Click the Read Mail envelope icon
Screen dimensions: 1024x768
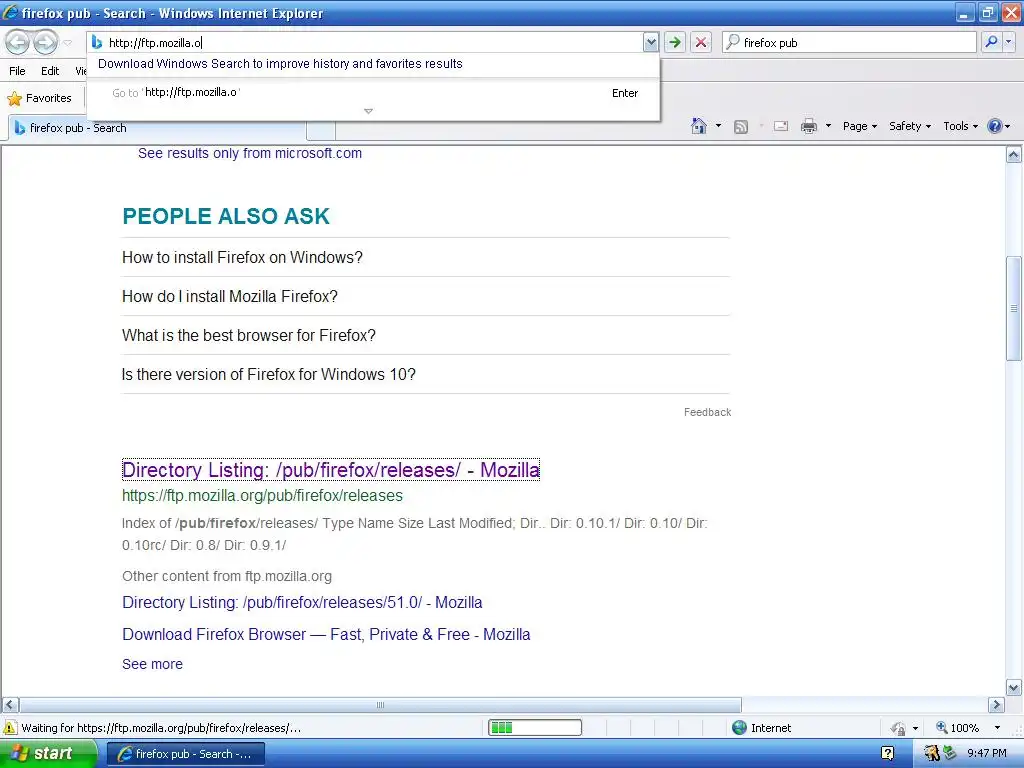tap(781, 126)
